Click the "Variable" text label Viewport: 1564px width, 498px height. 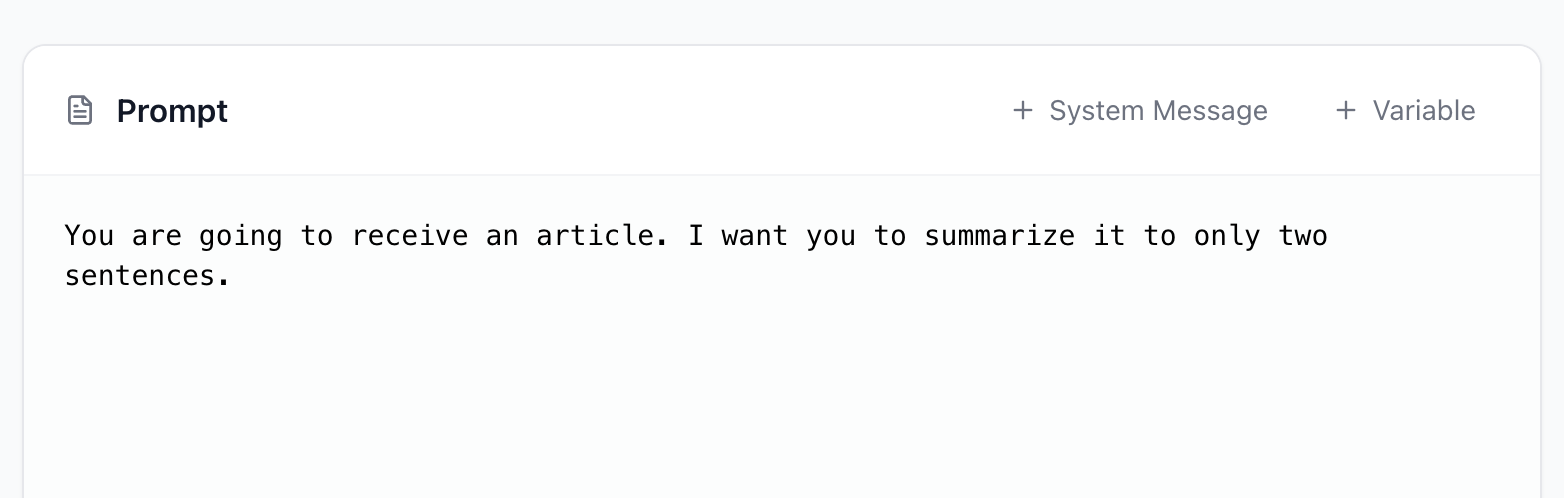tap(1423, 110)
